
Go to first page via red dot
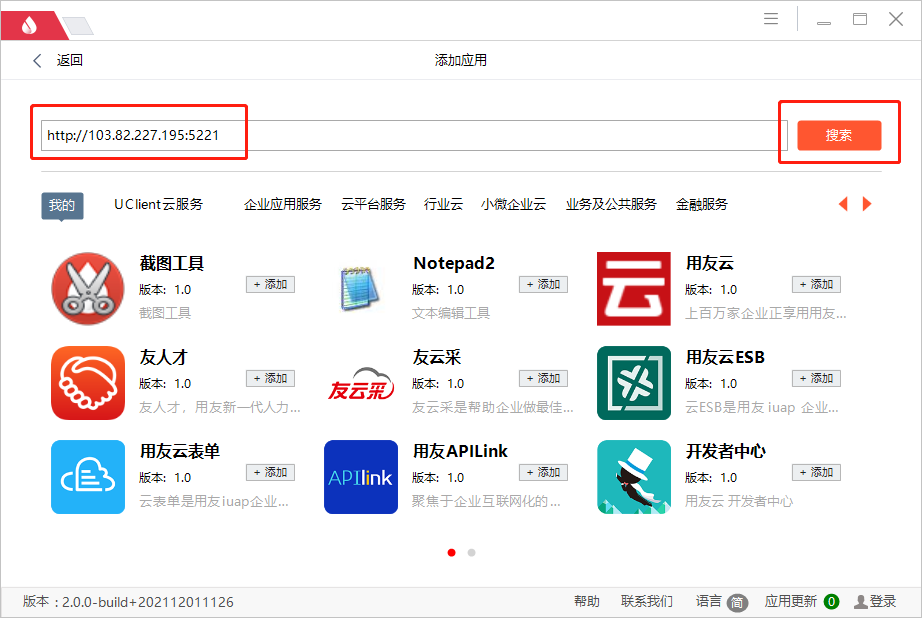(452, 552)
